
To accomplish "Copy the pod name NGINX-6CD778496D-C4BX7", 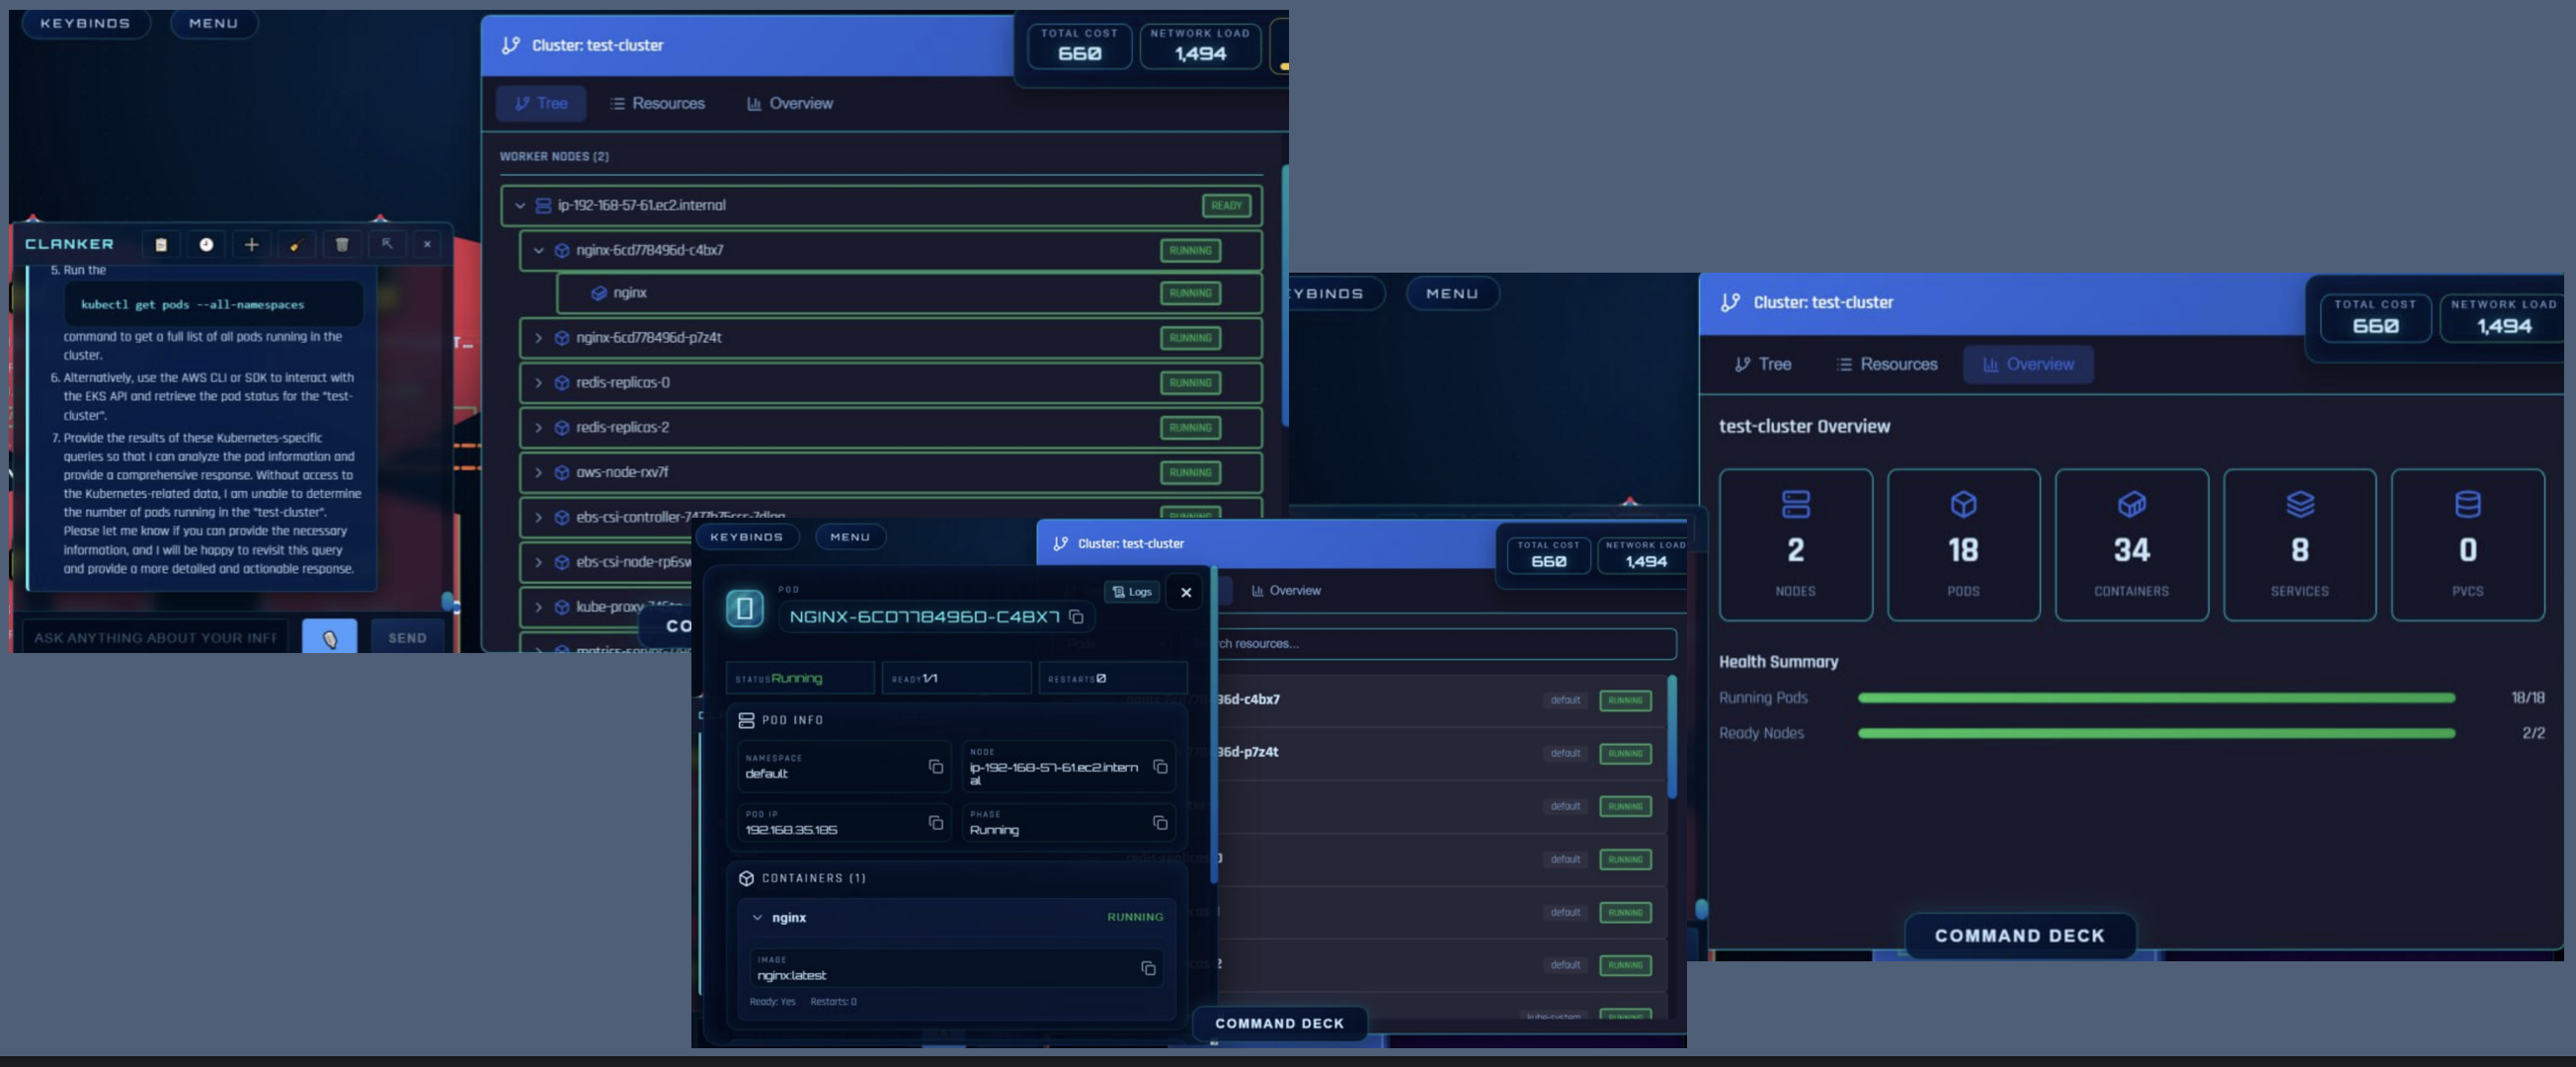I will pos(1077,617).
